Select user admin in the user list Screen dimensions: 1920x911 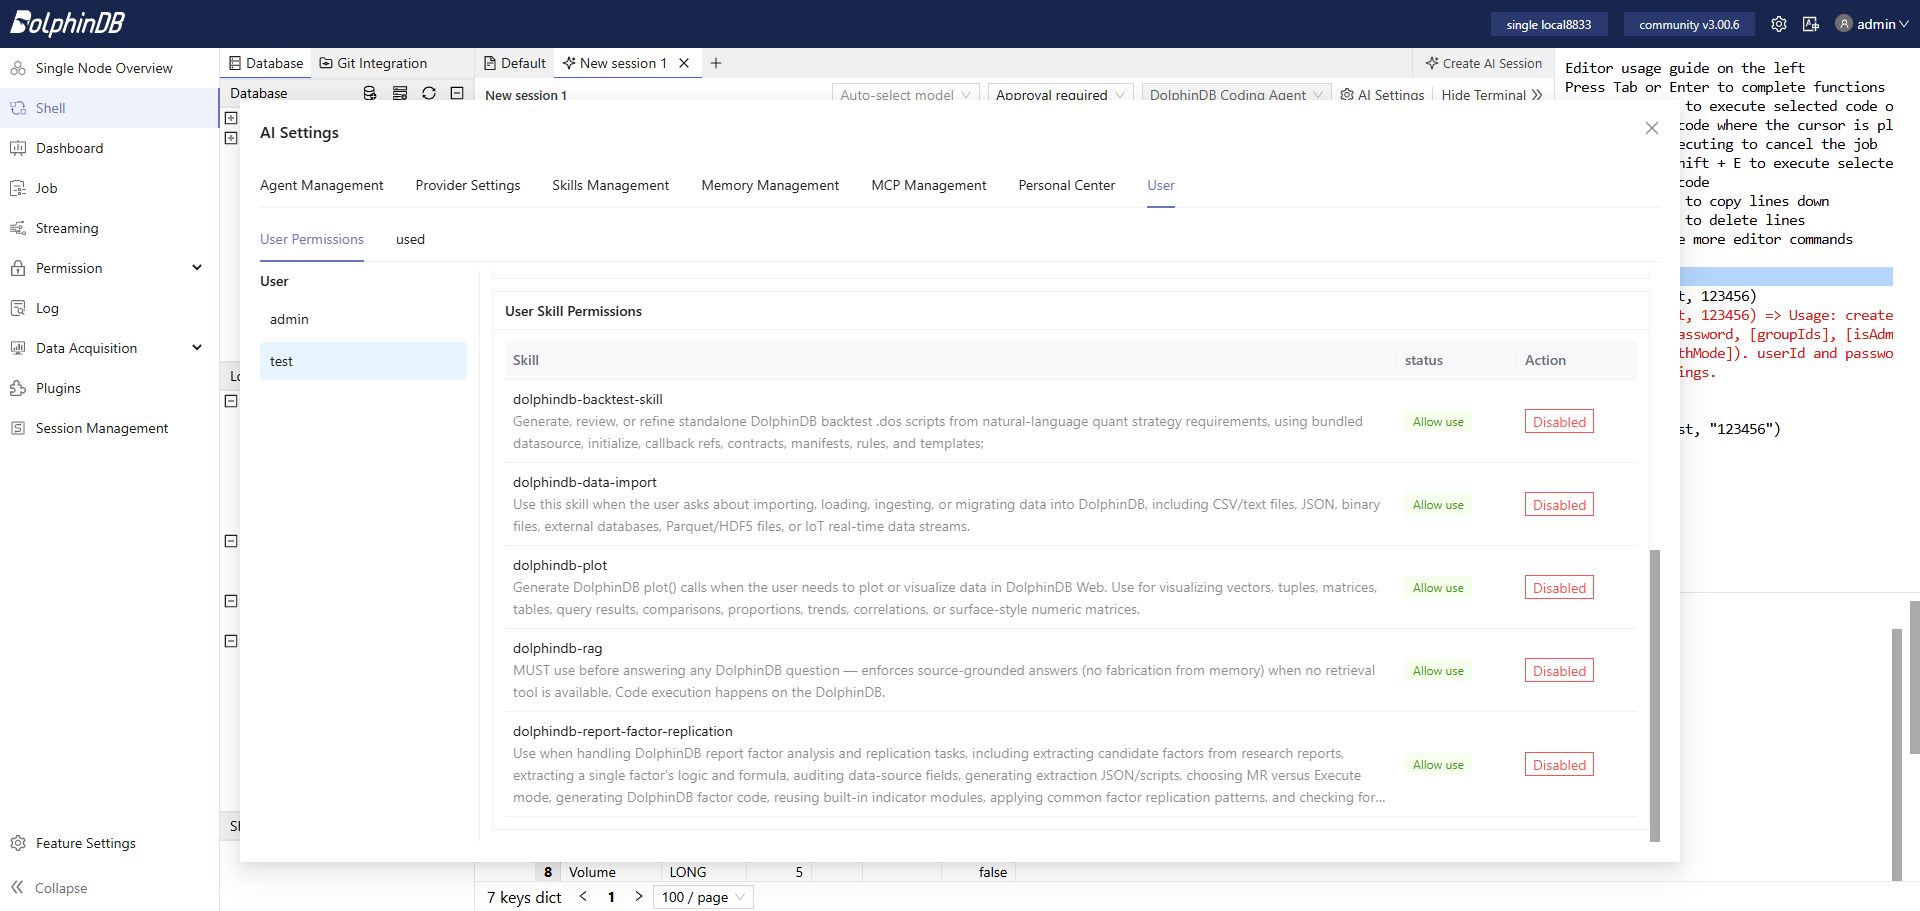[363, 319]
